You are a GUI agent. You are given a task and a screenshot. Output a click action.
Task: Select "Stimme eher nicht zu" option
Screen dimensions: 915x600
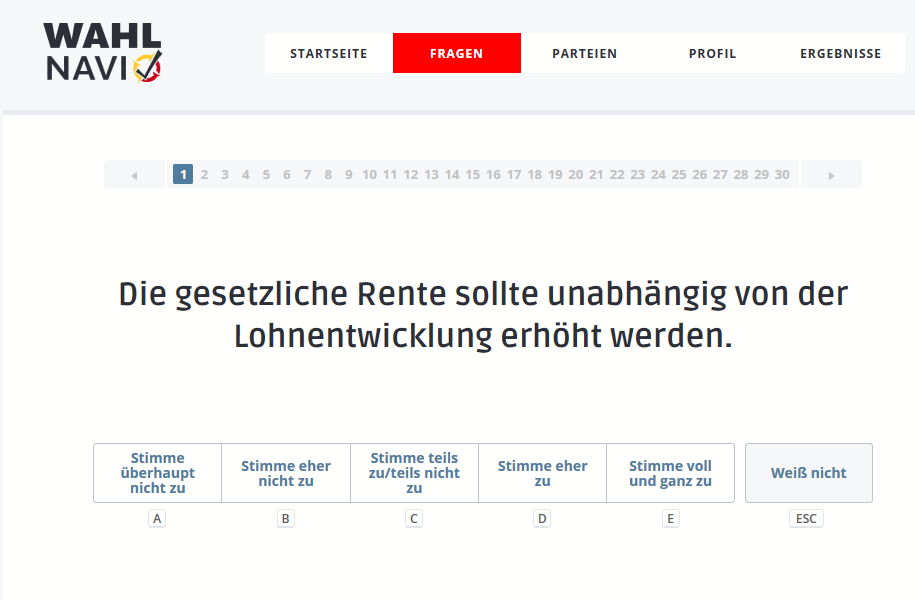(286, 473)
